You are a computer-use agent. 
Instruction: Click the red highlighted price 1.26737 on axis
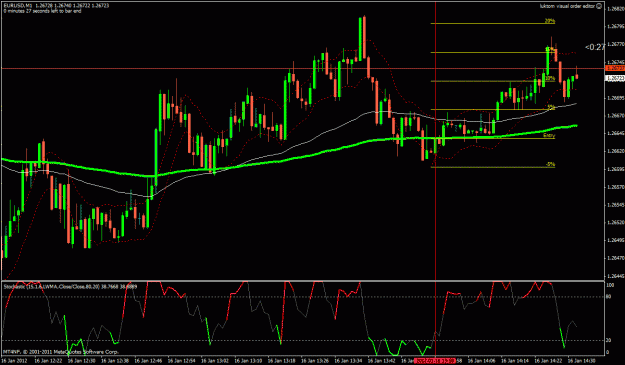tap(615, 69)
